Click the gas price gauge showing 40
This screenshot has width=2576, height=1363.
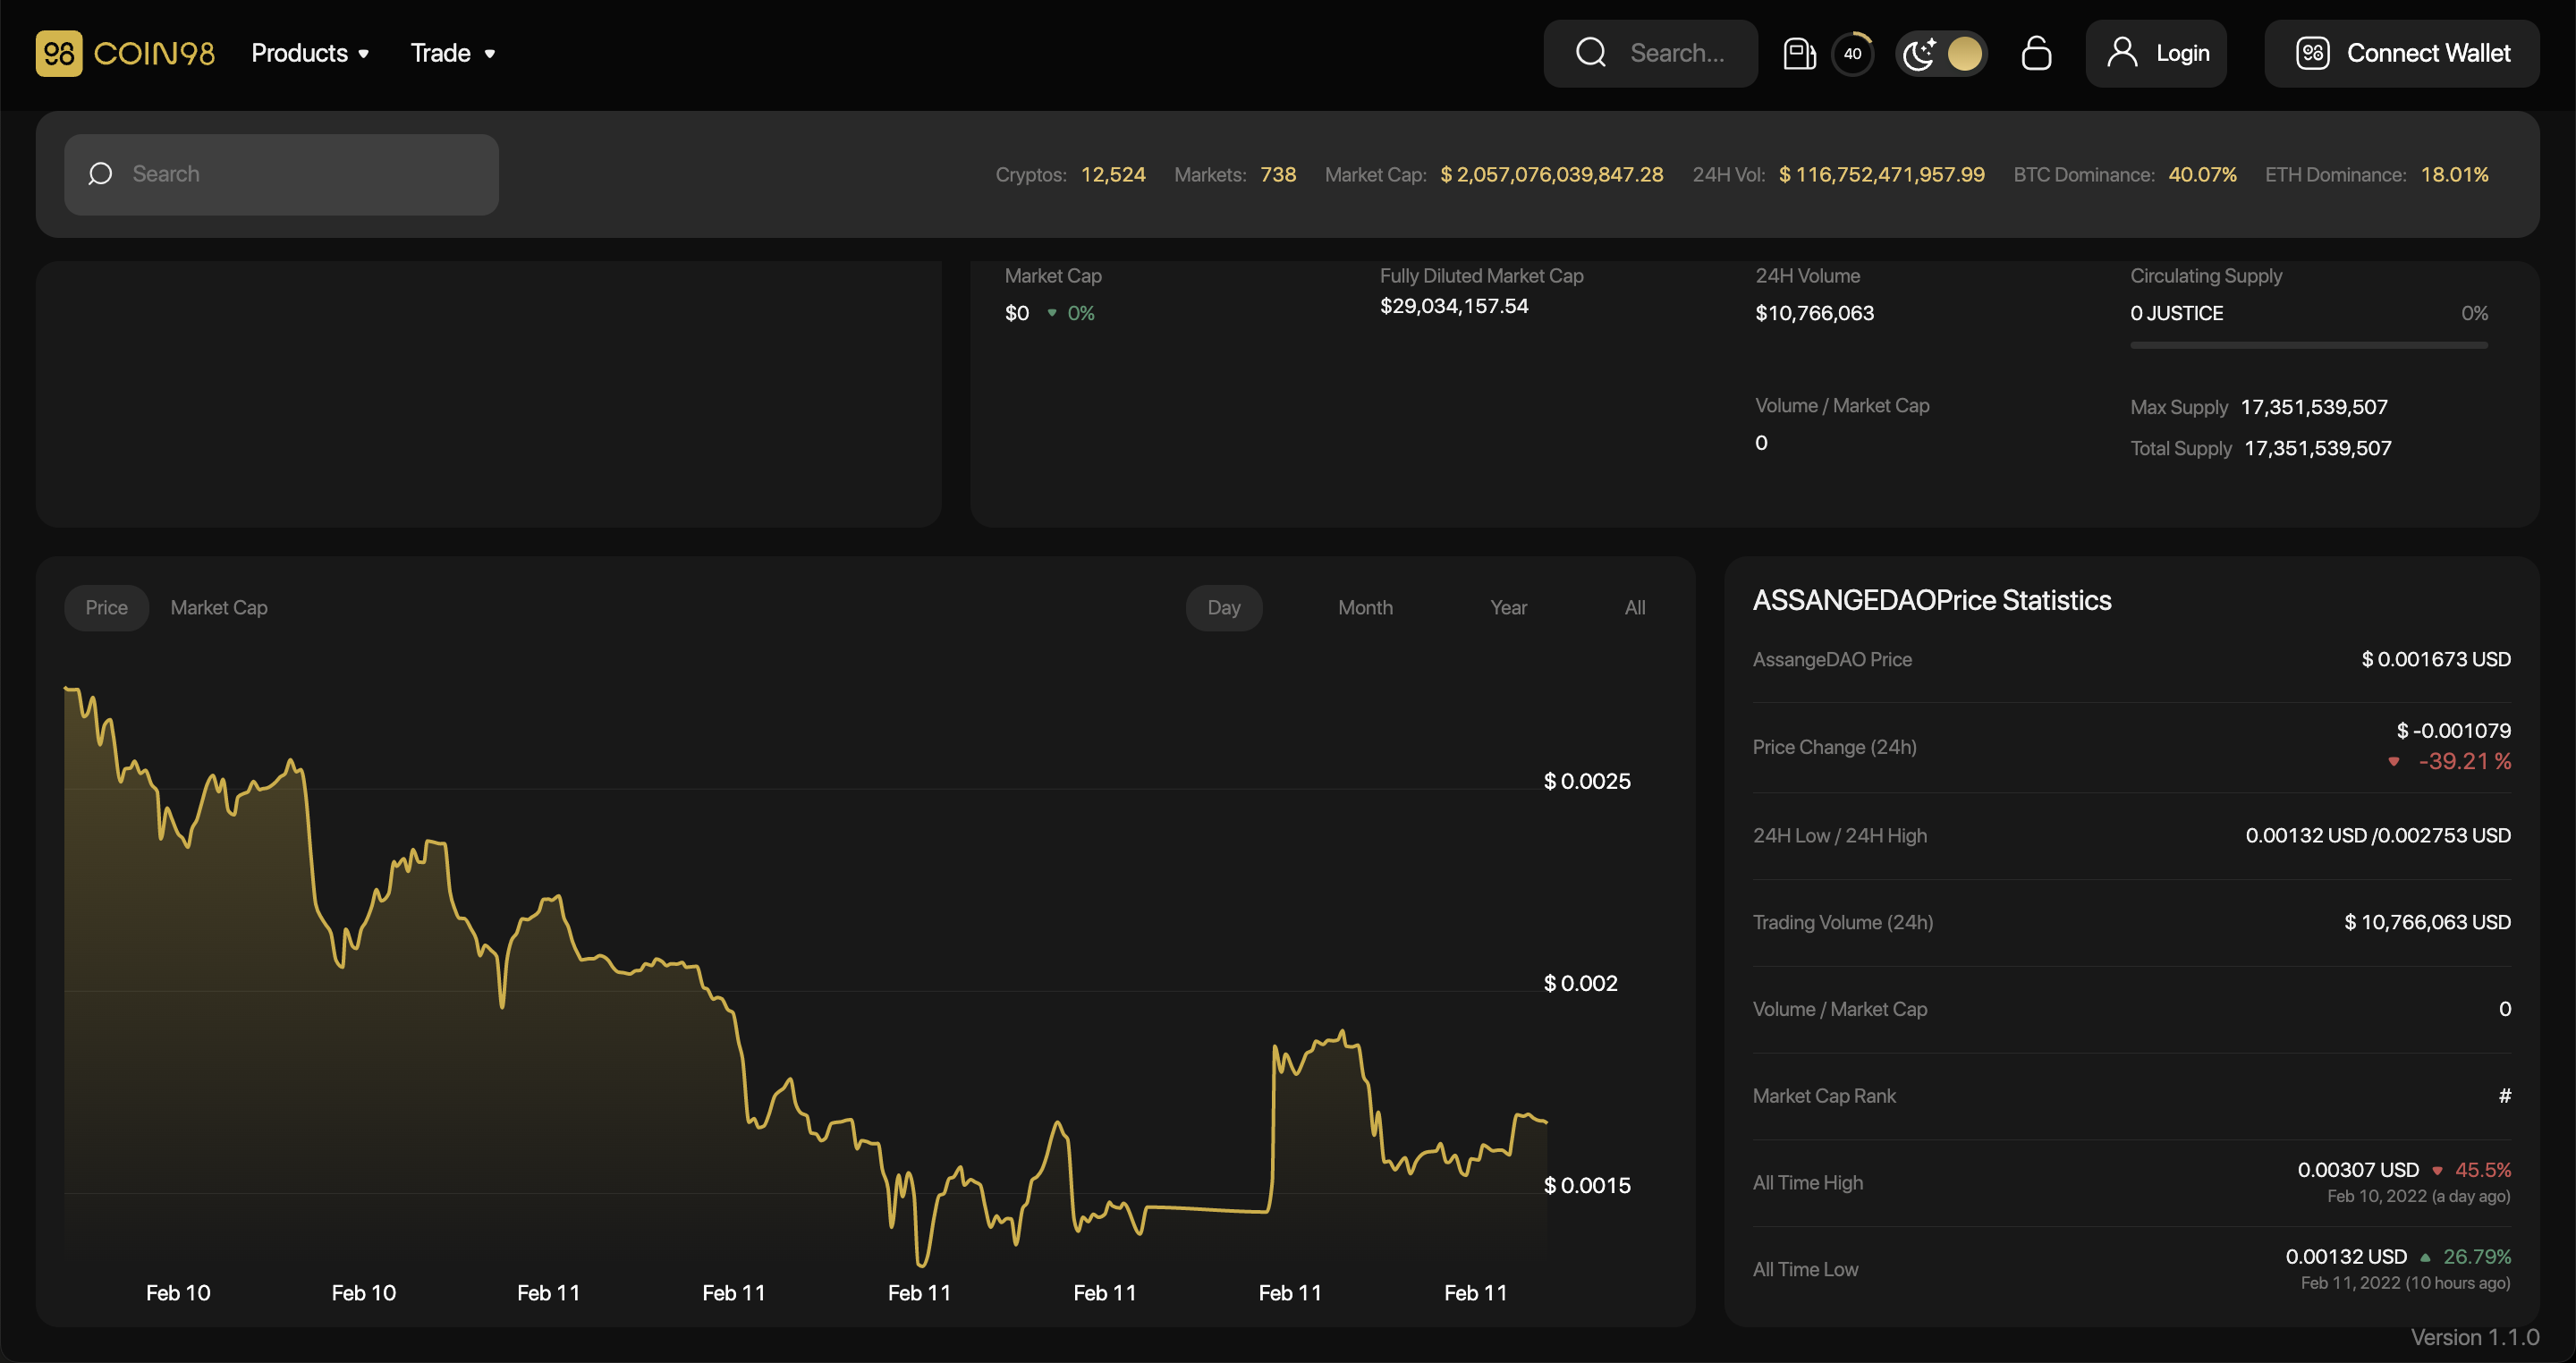tap(1853, 53)
